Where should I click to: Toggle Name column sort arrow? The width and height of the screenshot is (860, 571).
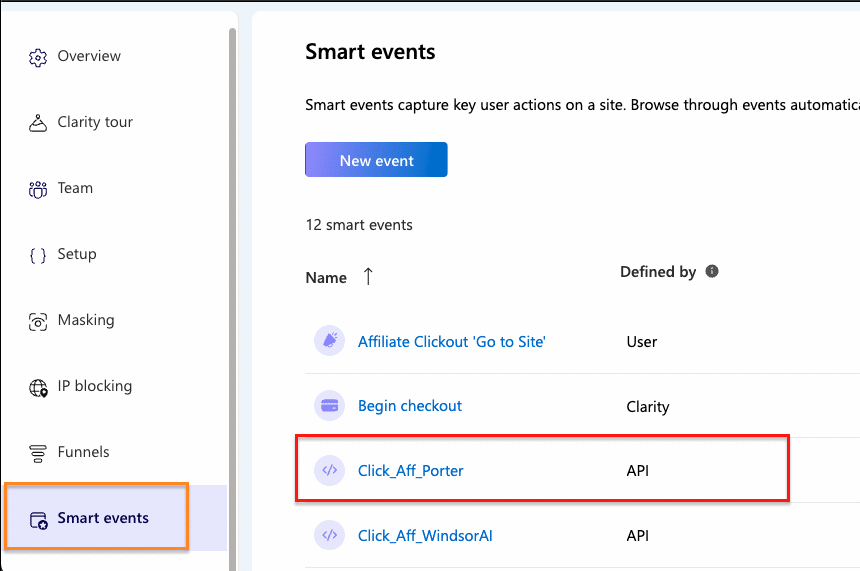tap(368, 277)
